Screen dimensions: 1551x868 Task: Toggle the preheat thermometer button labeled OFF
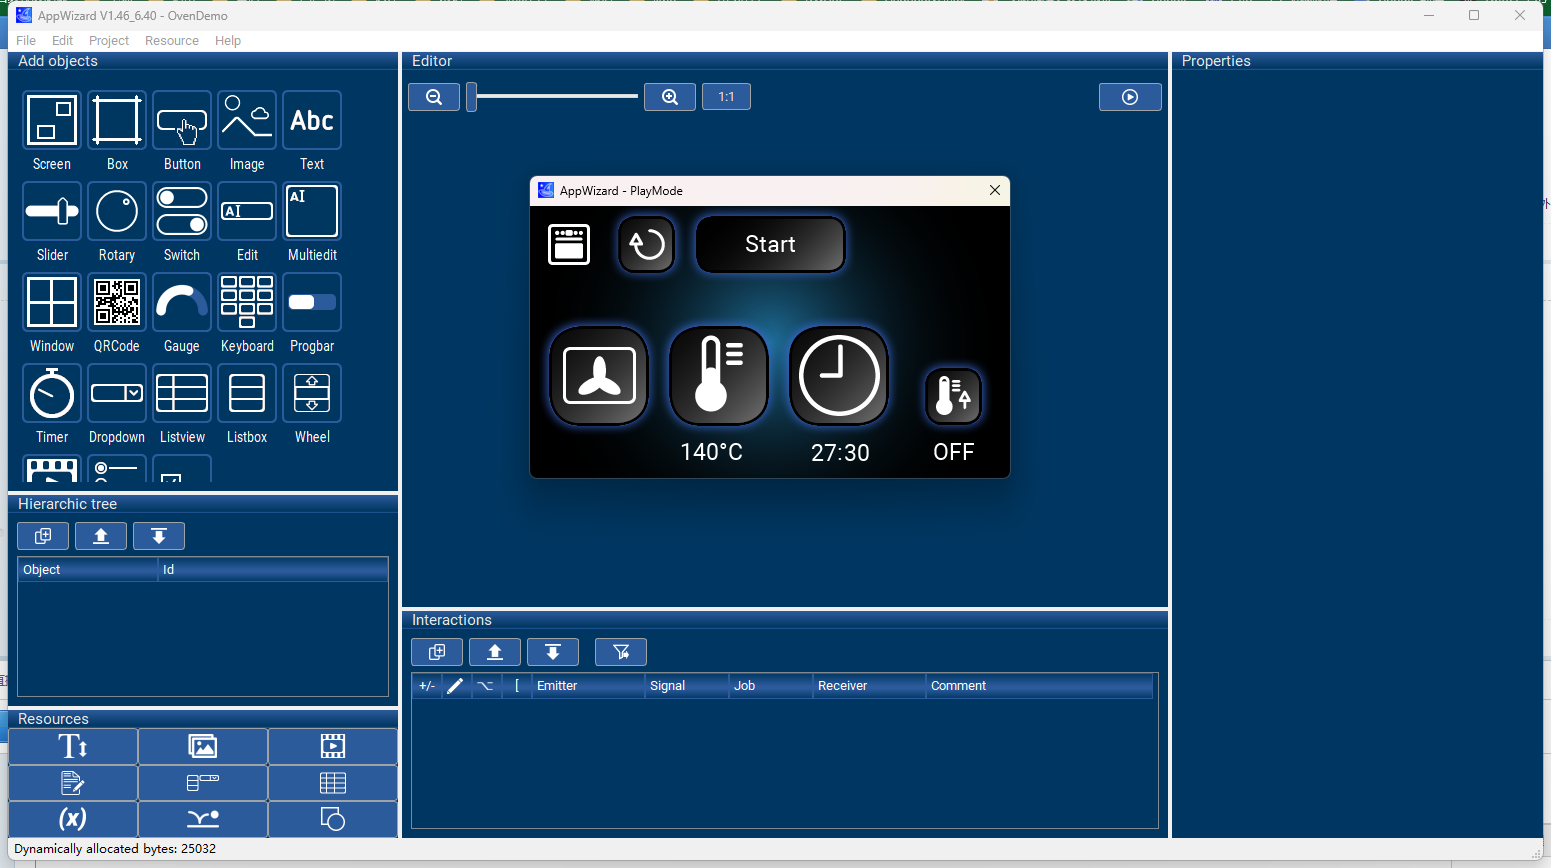point(954,397)
